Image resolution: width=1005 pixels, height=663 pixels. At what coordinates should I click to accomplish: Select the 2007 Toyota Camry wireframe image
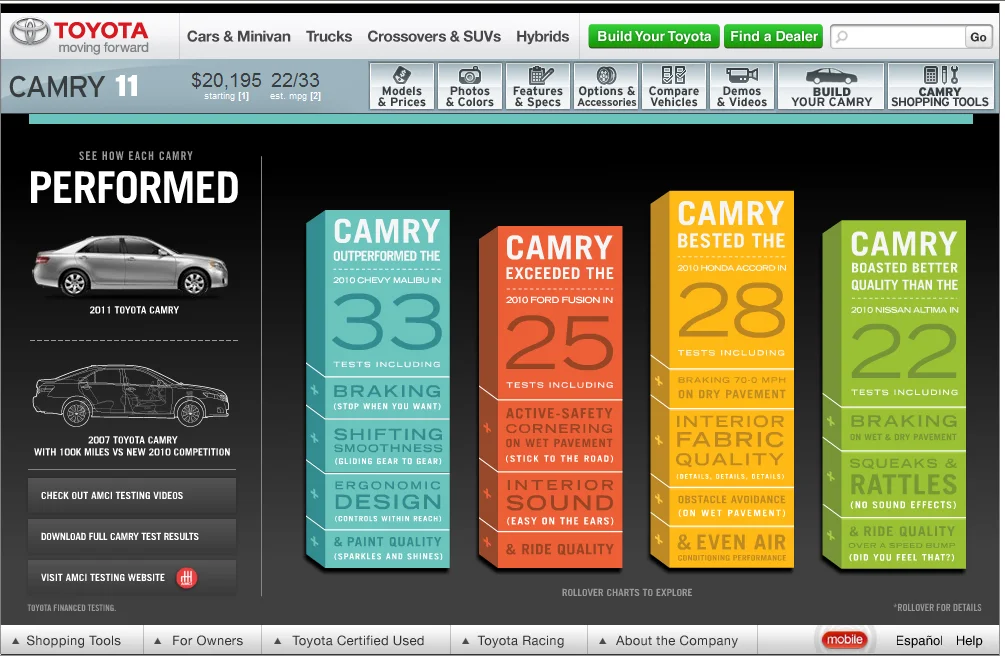[131, 396]
